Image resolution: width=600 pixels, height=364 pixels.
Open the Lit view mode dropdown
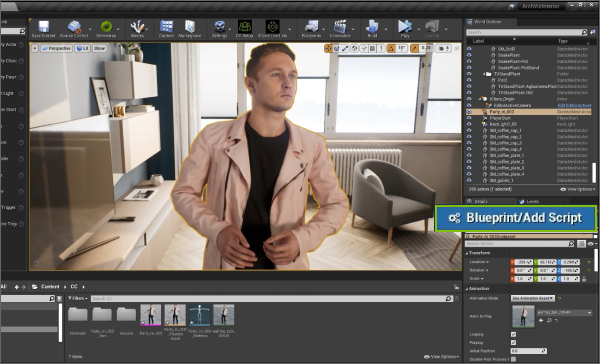tap(82, 49)
